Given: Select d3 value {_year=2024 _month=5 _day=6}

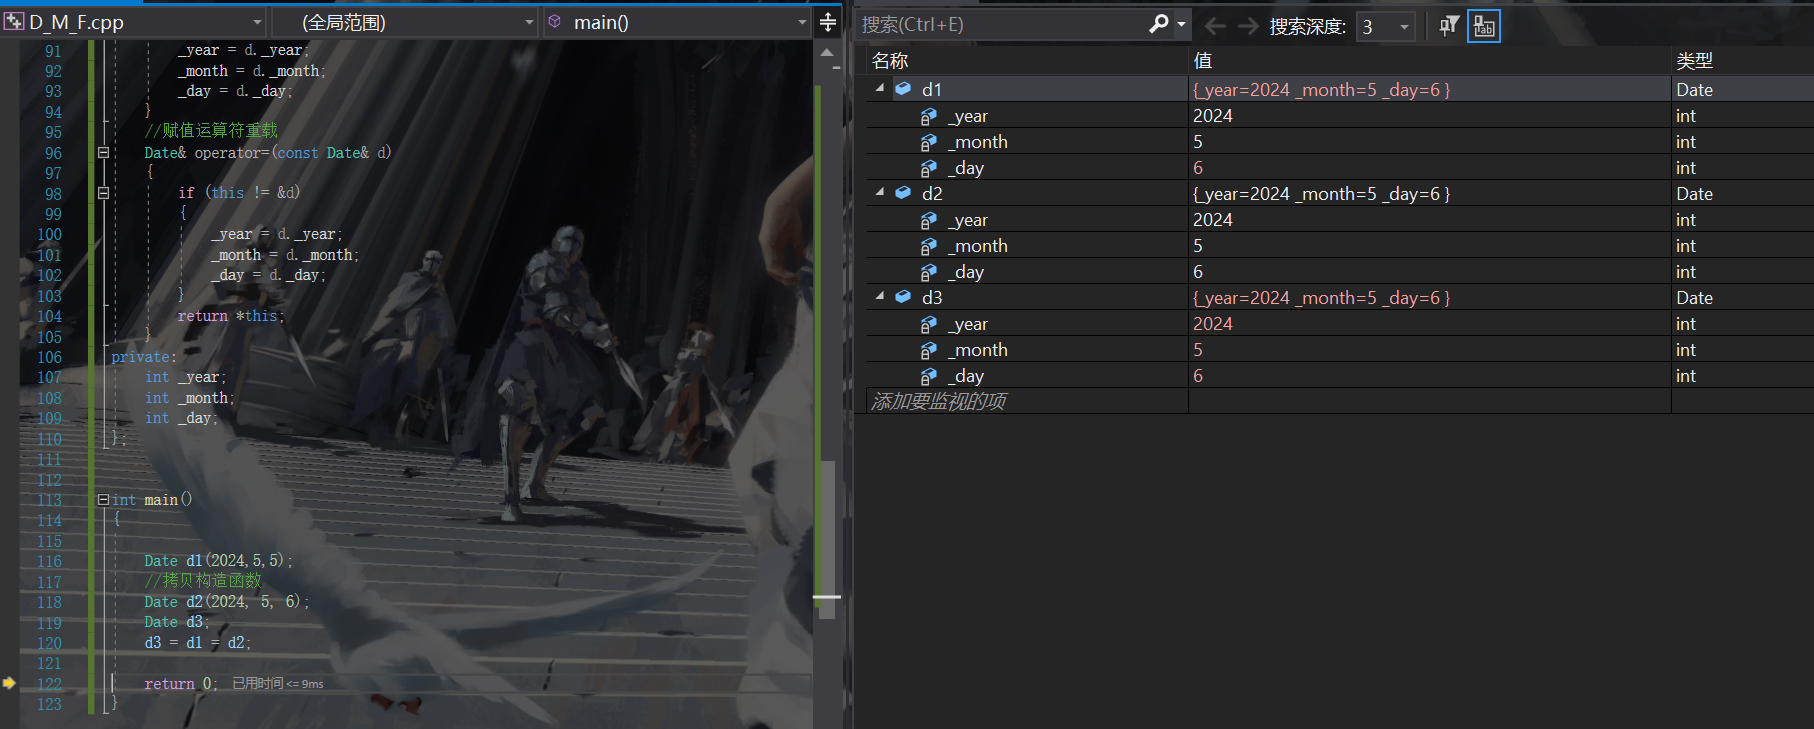Looking at the screenshot, I should pos(1321,298).
